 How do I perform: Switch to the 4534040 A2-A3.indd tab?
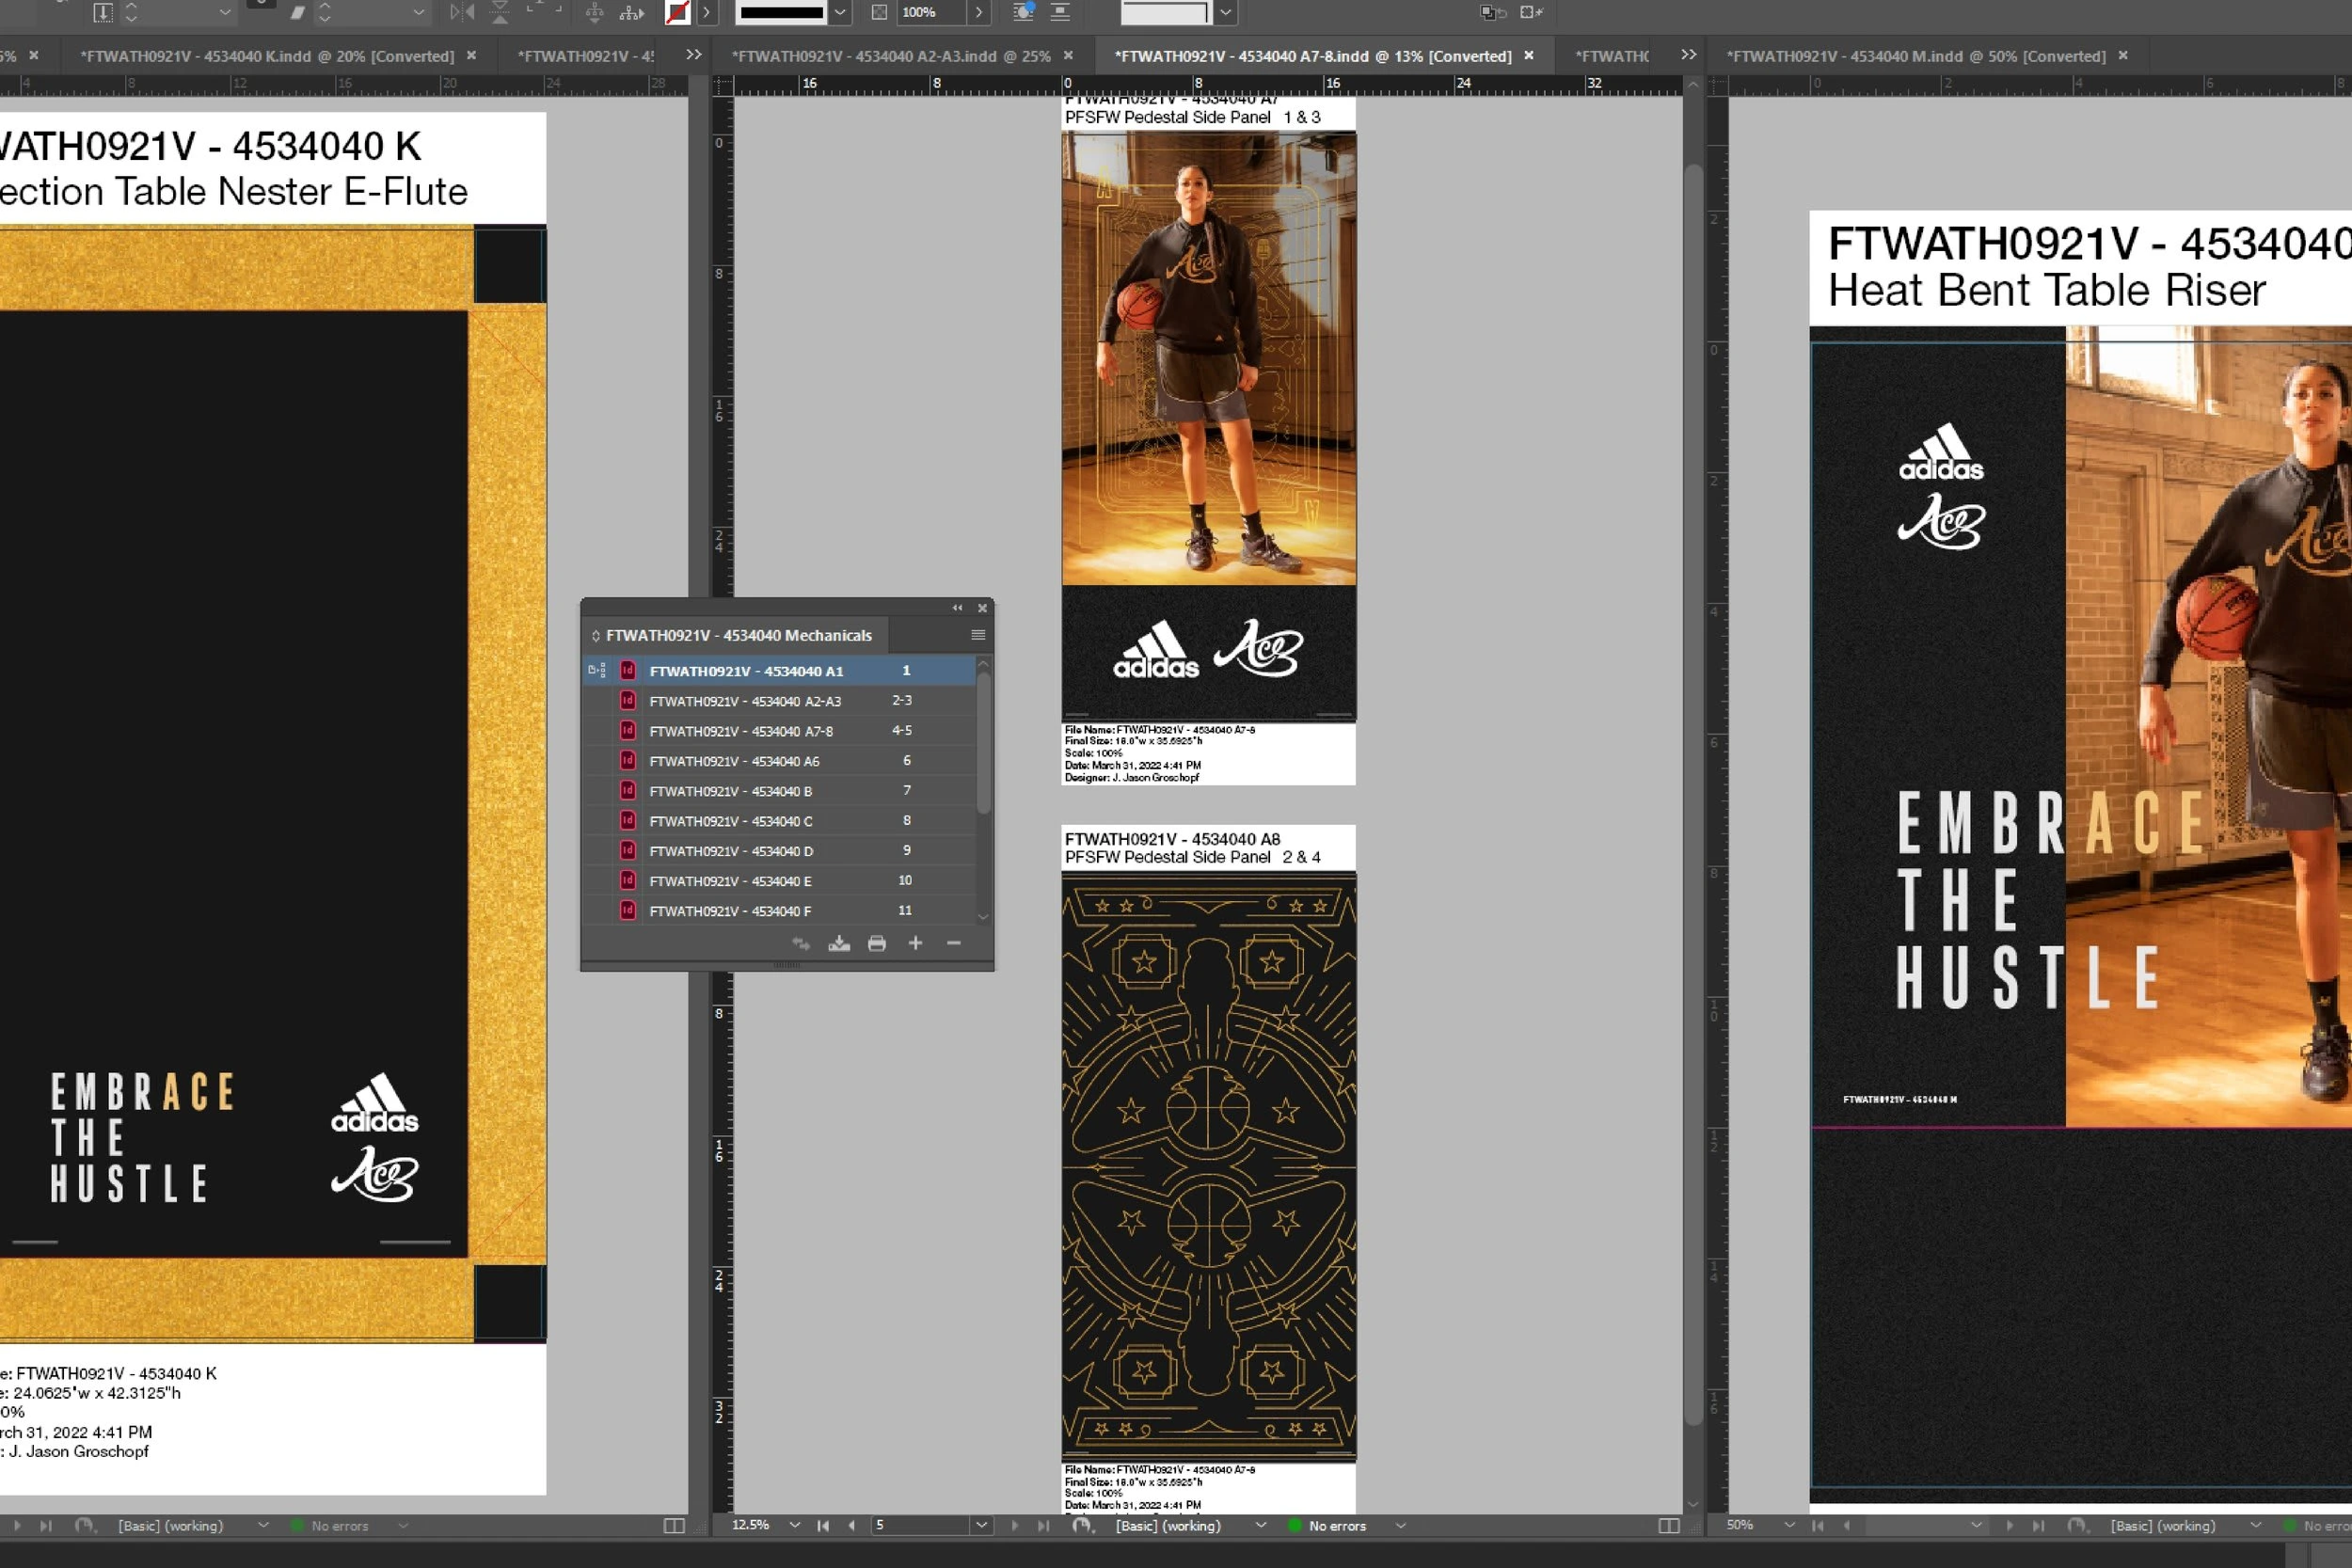(891, 56)
